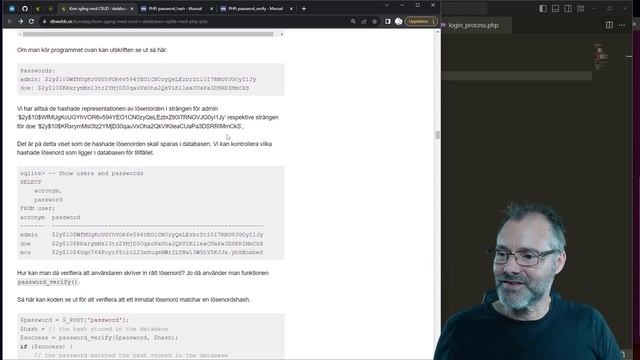Go forward in browser history
The image size is (640, 360).
20,21
